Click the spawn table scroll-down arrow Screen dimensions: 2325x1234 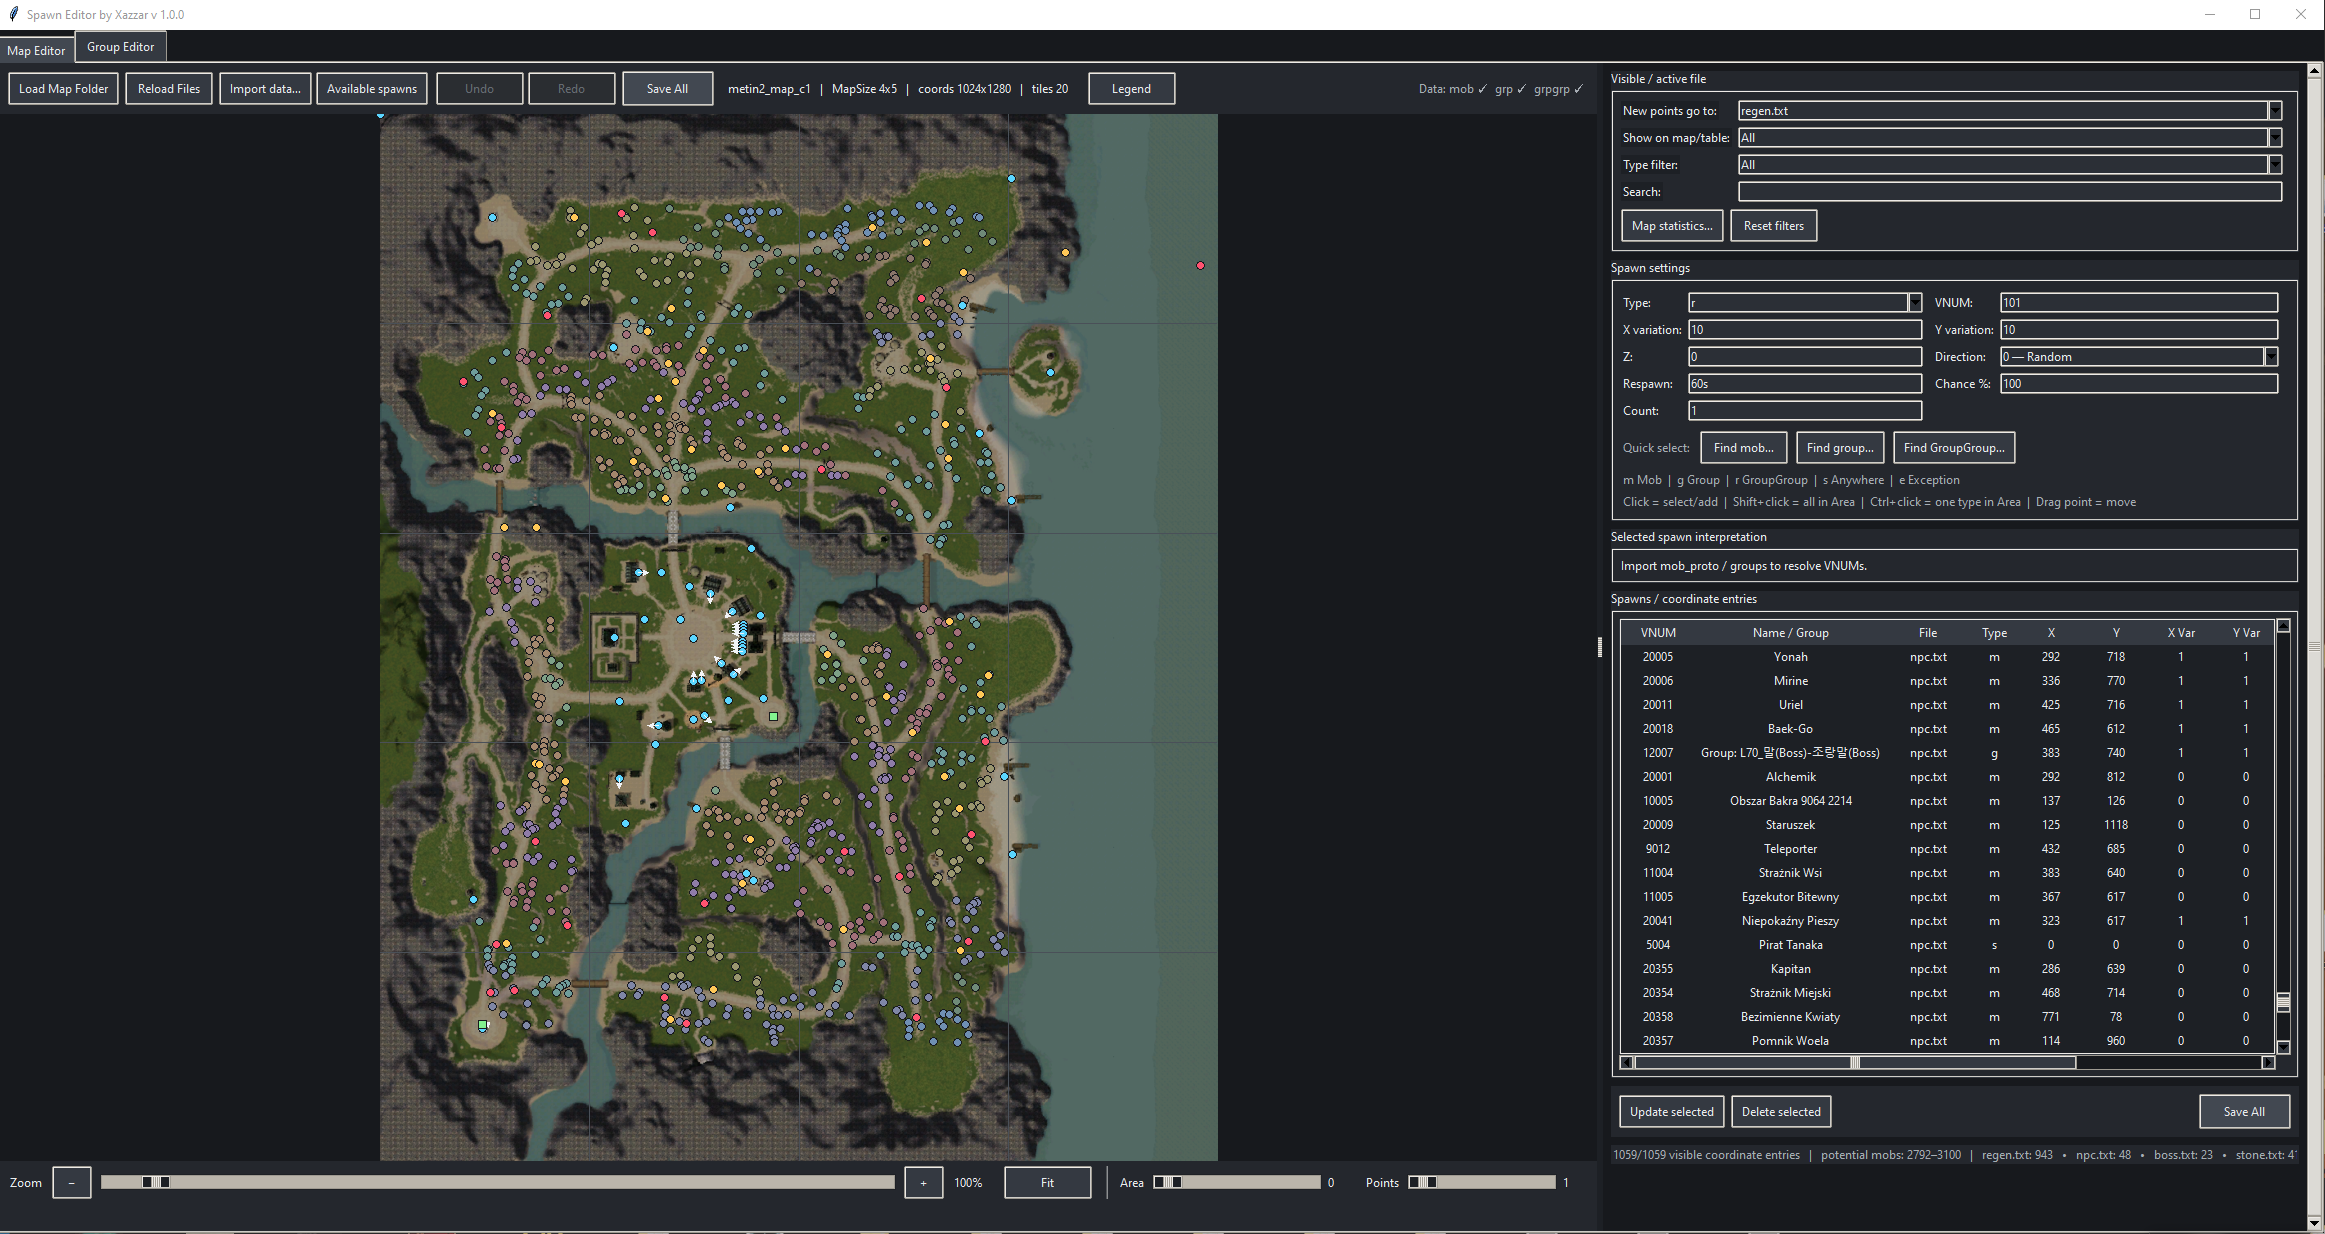(2283, 1047)
